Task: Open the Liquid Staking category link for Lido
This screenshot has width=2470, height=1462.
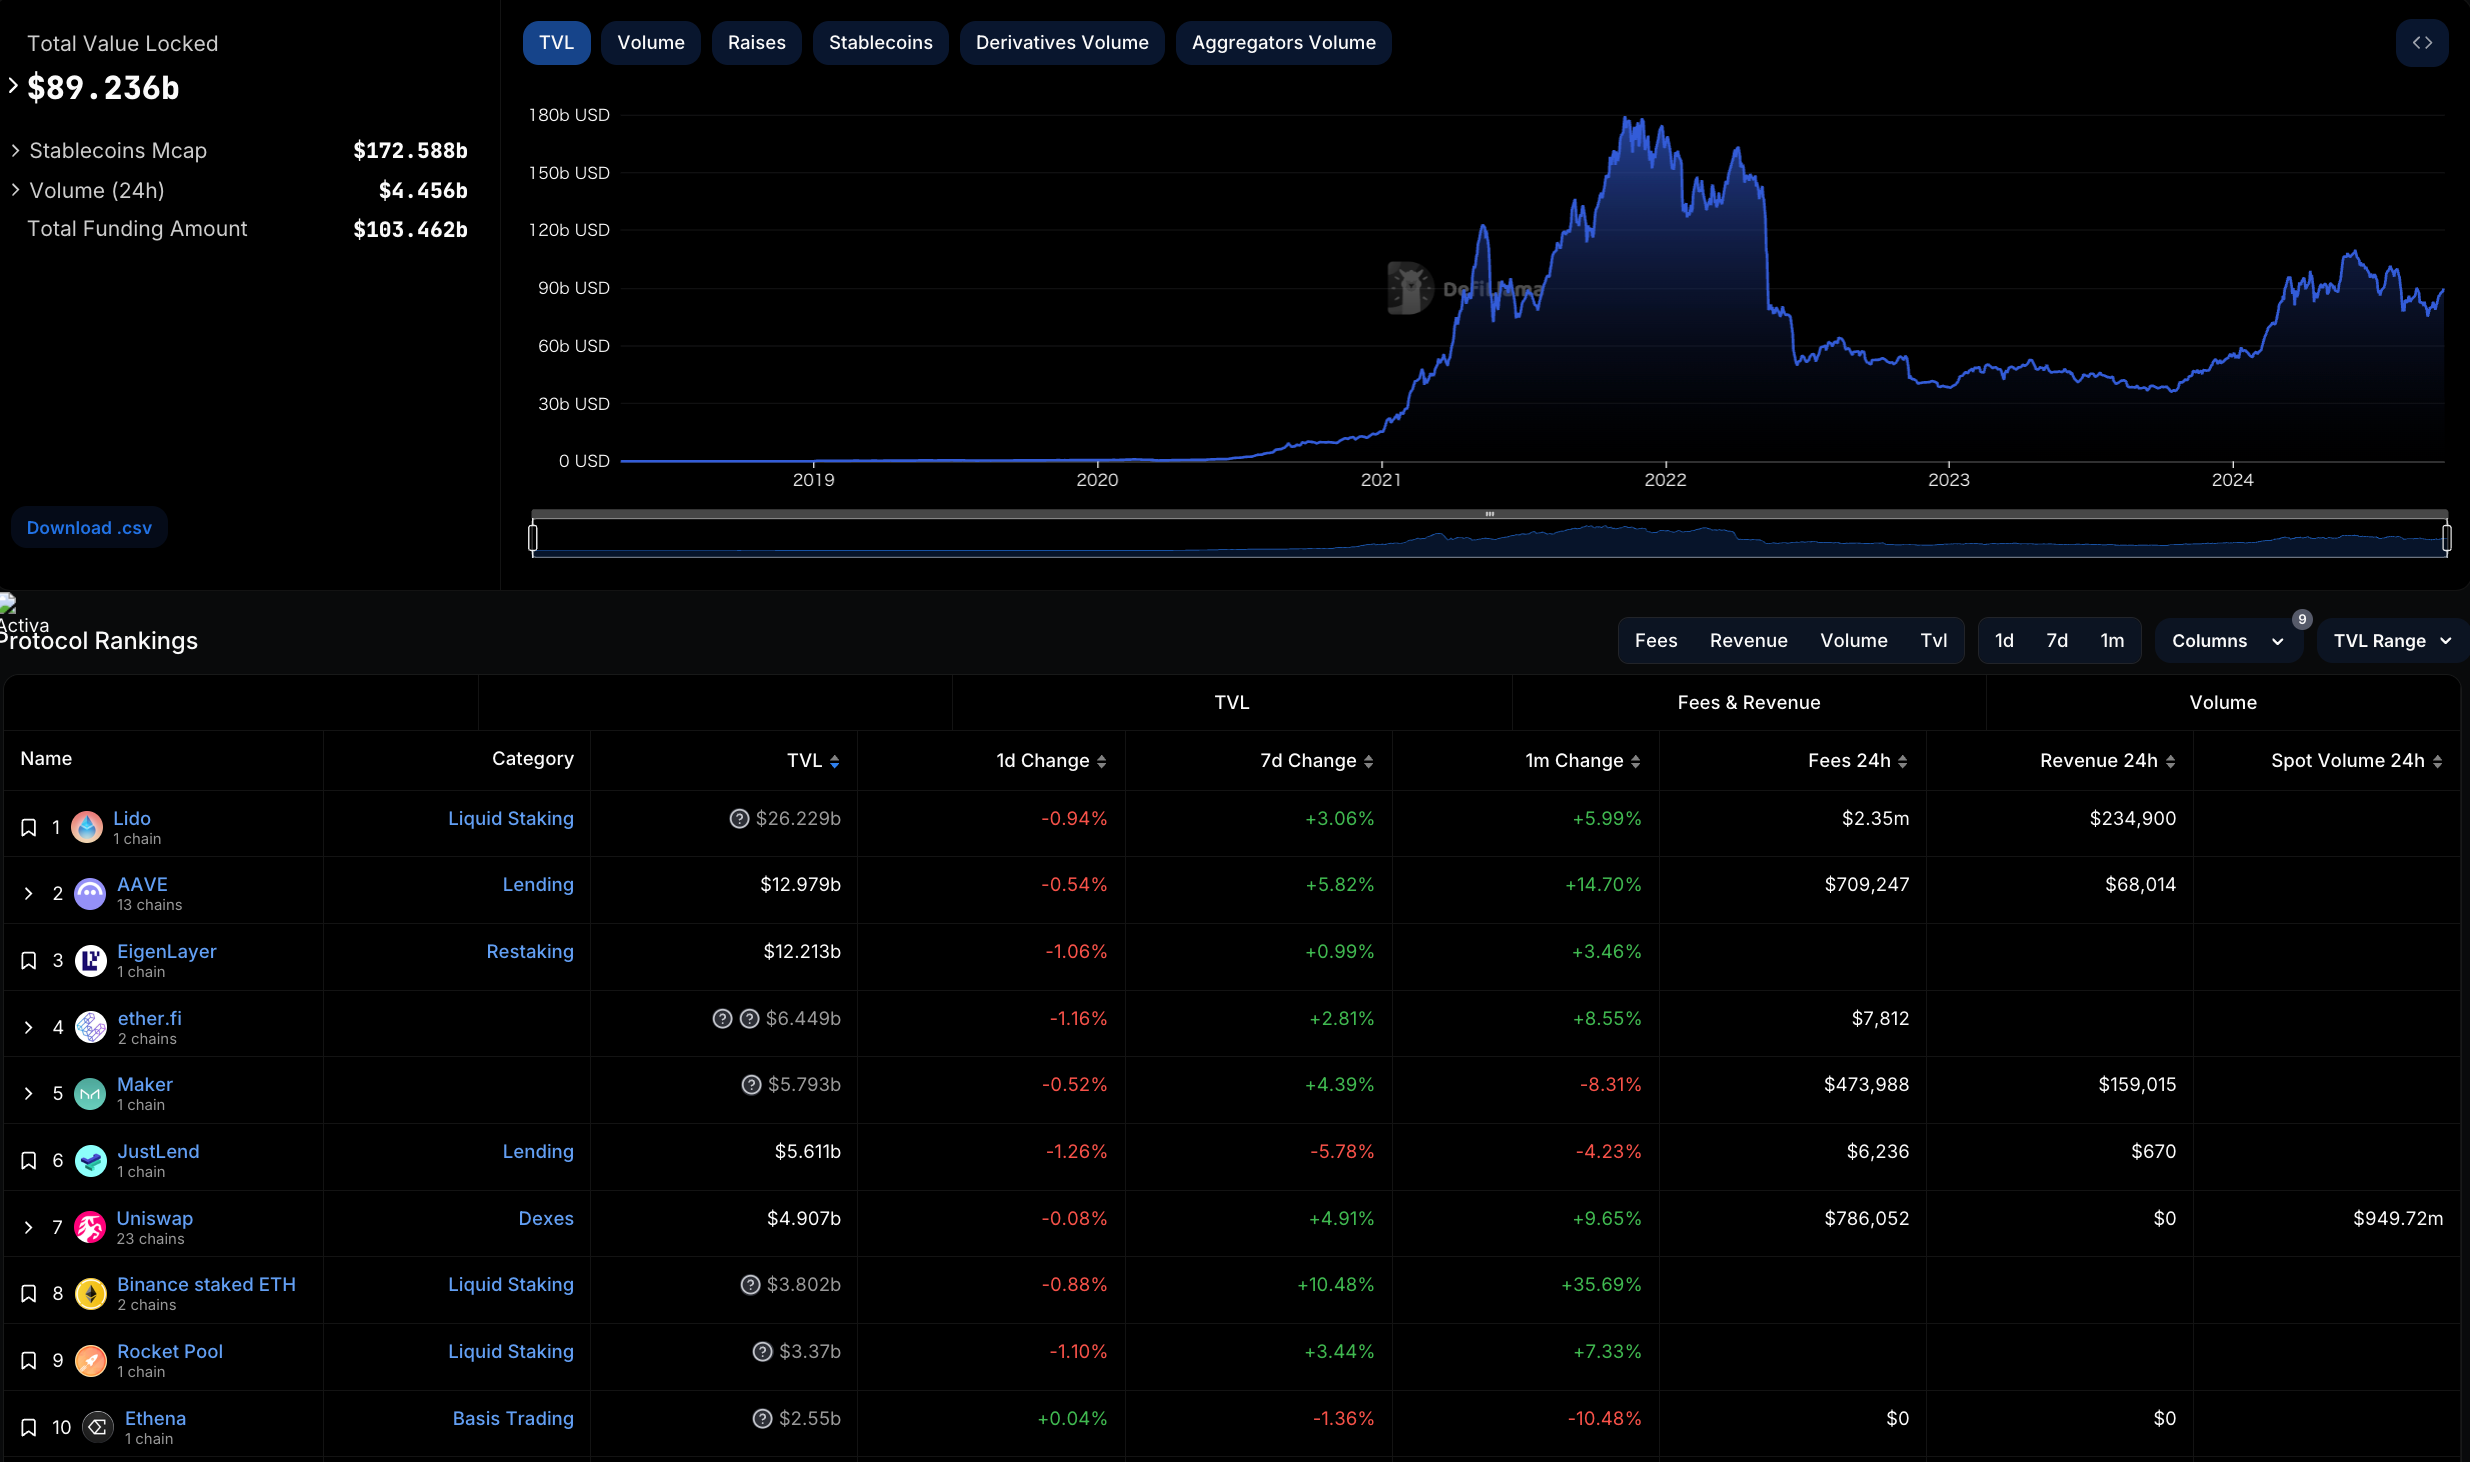Action: (510, 819)
